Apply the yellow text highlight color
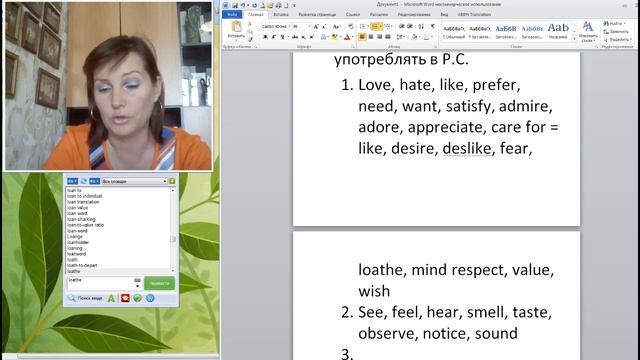The height and width of the screenshot is (360, 640). (x=335, y=37)
